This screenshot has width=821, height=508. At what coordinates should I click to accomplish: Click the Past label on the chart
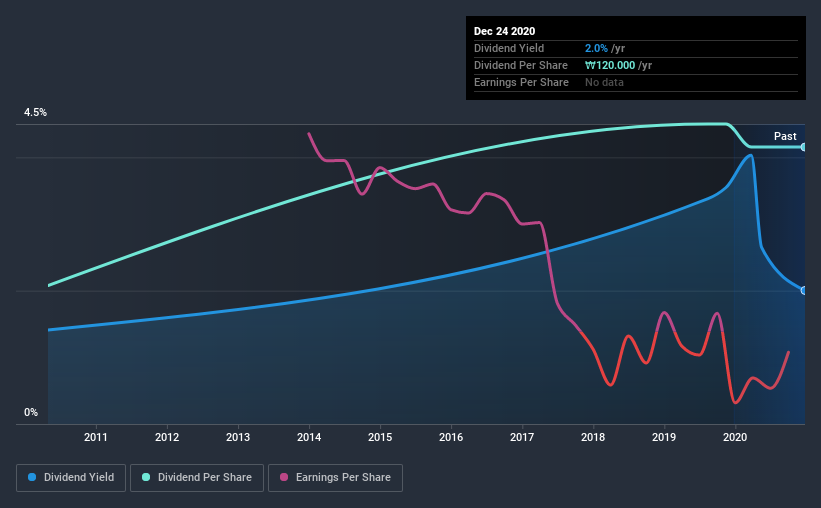[x=785, y=136]
